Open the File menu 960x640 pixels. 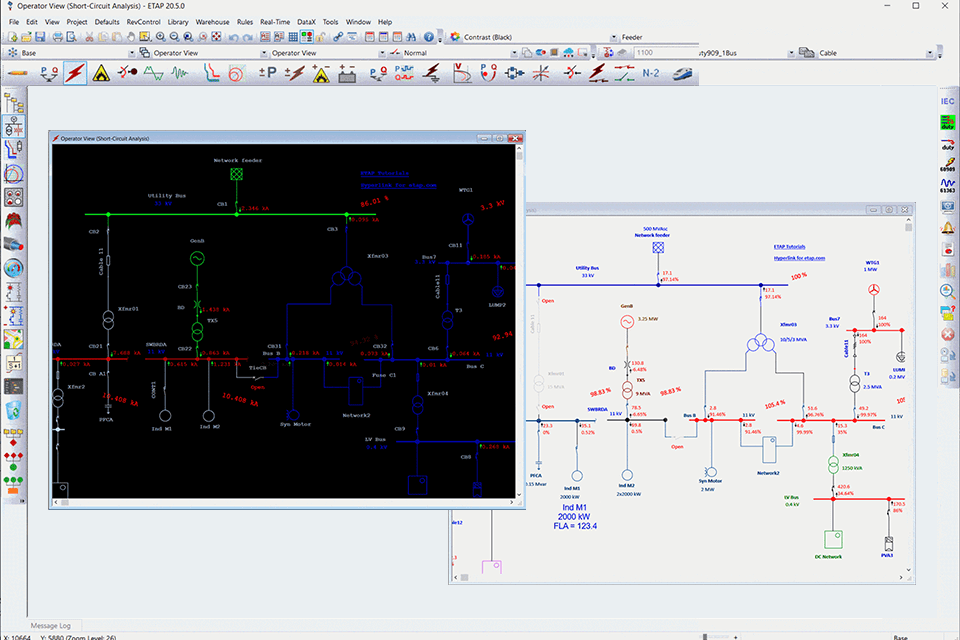tap(13, 21)
